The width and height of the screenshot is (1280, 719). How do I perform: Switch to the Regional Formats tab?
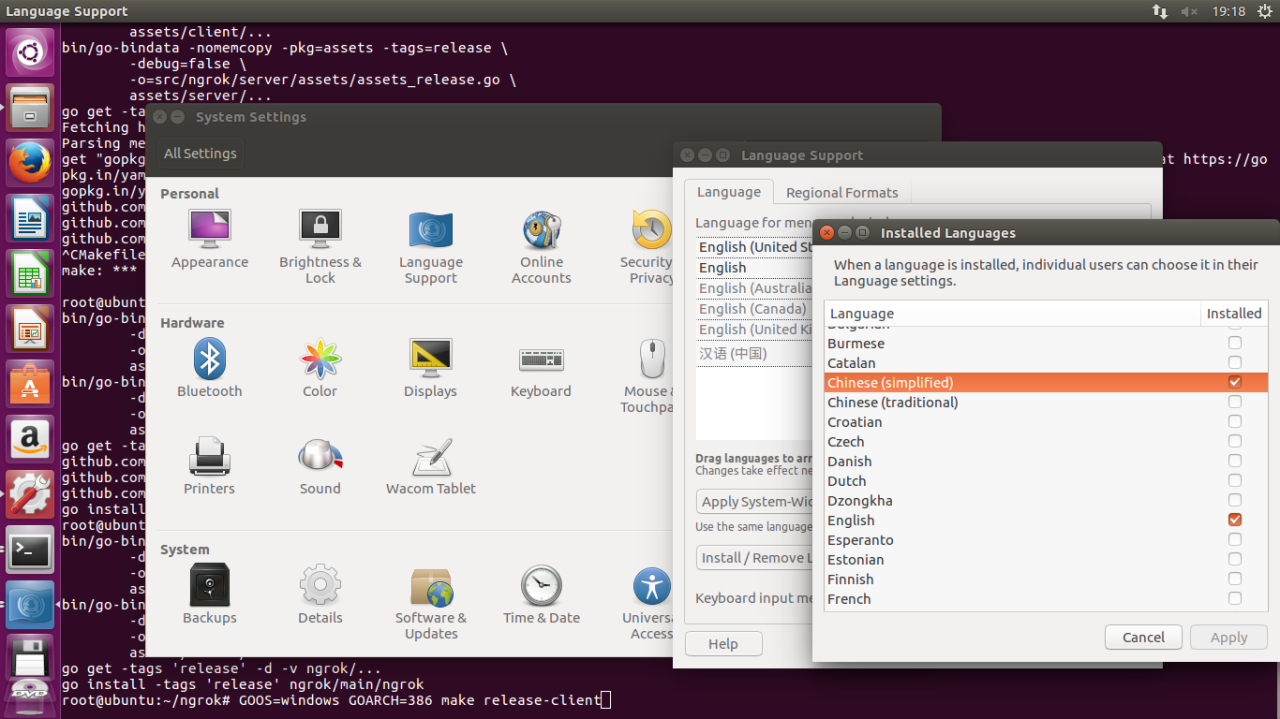click(x=841, y=192)
